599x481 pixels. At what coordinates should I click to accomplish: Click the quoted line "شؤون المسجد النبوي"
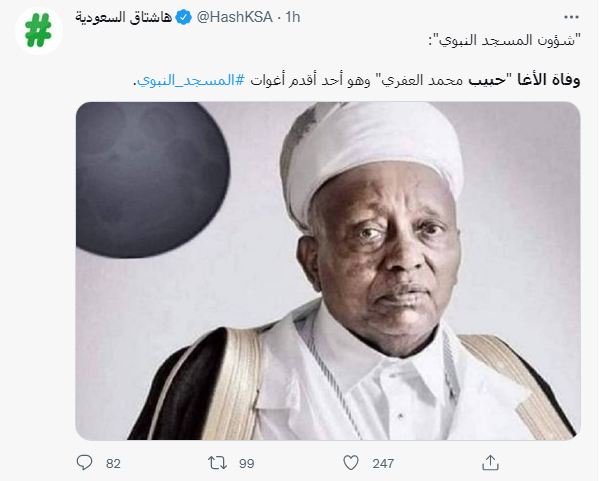click(x=504, y=40)
